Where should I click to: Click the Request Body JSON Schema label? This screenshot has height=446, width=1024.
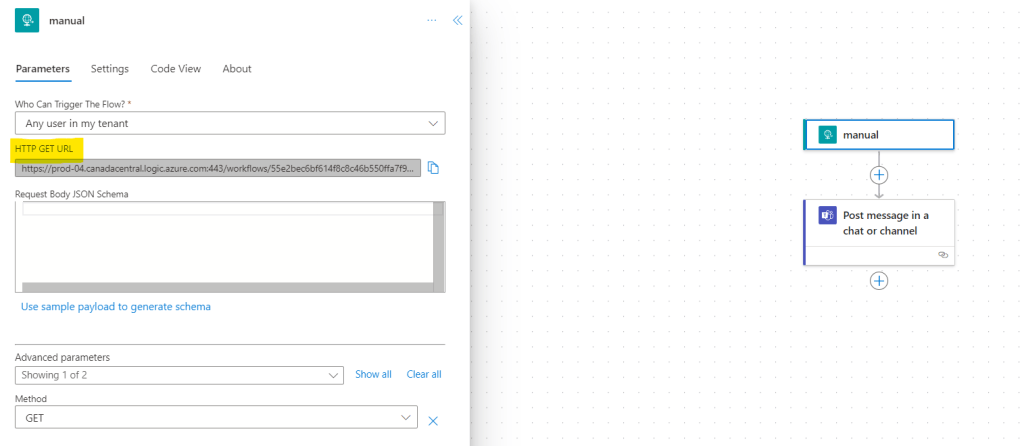[72, 193]
